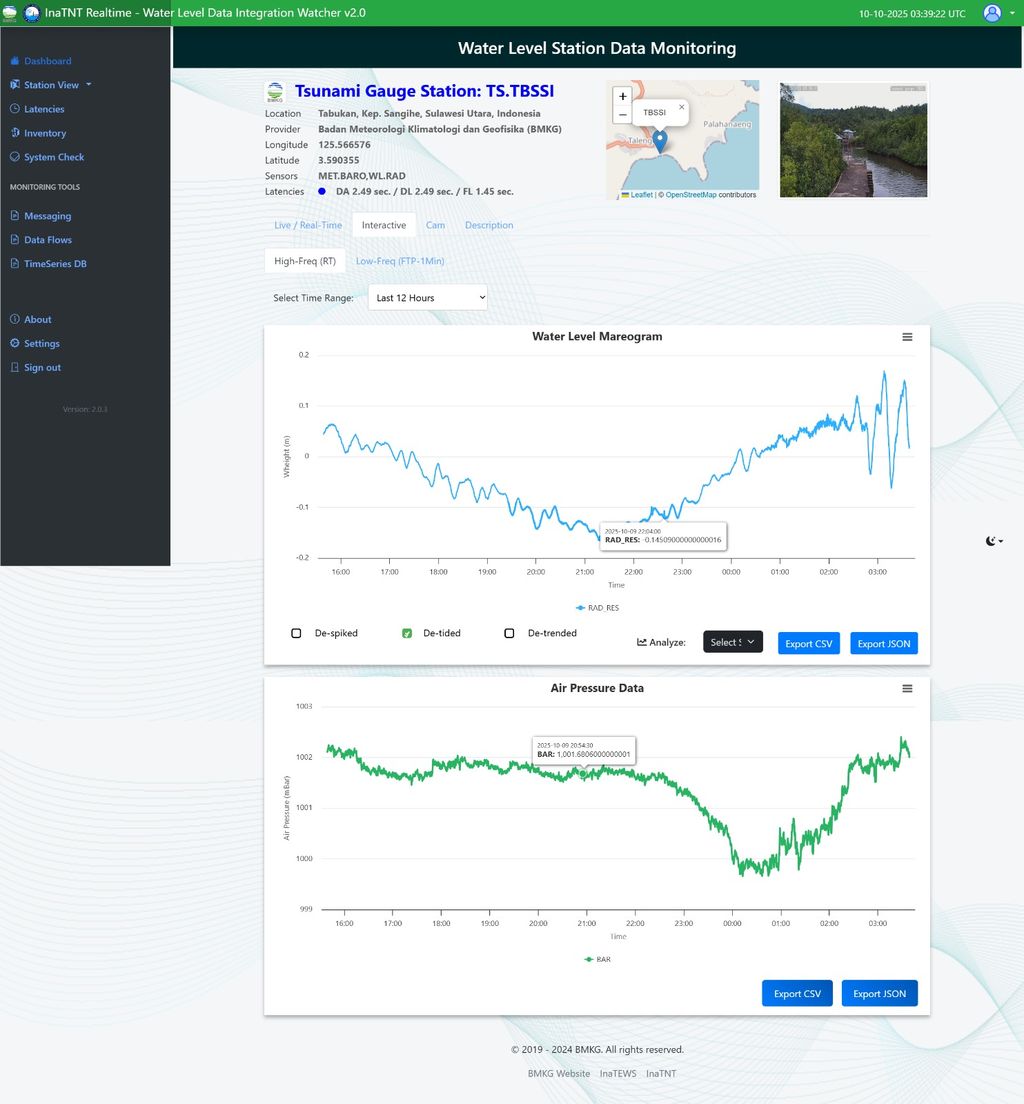Toggle the RAD_RES legend series

597,607
